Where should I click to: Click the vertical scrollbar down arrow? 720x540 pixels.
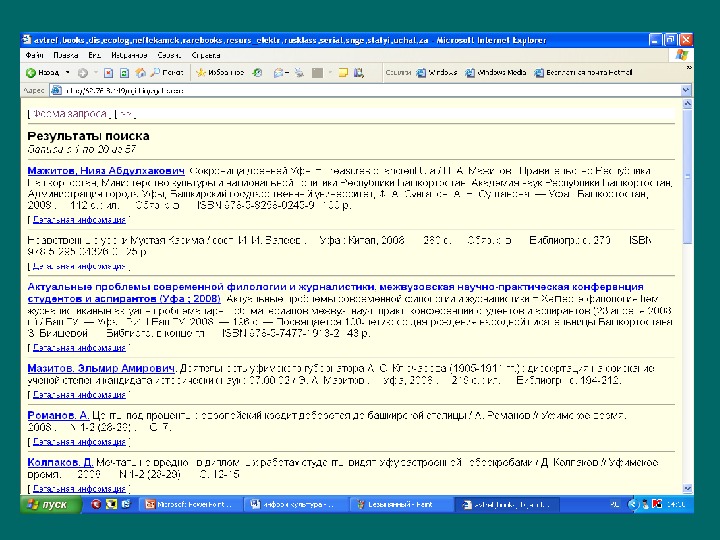click(x=687, y=489)
